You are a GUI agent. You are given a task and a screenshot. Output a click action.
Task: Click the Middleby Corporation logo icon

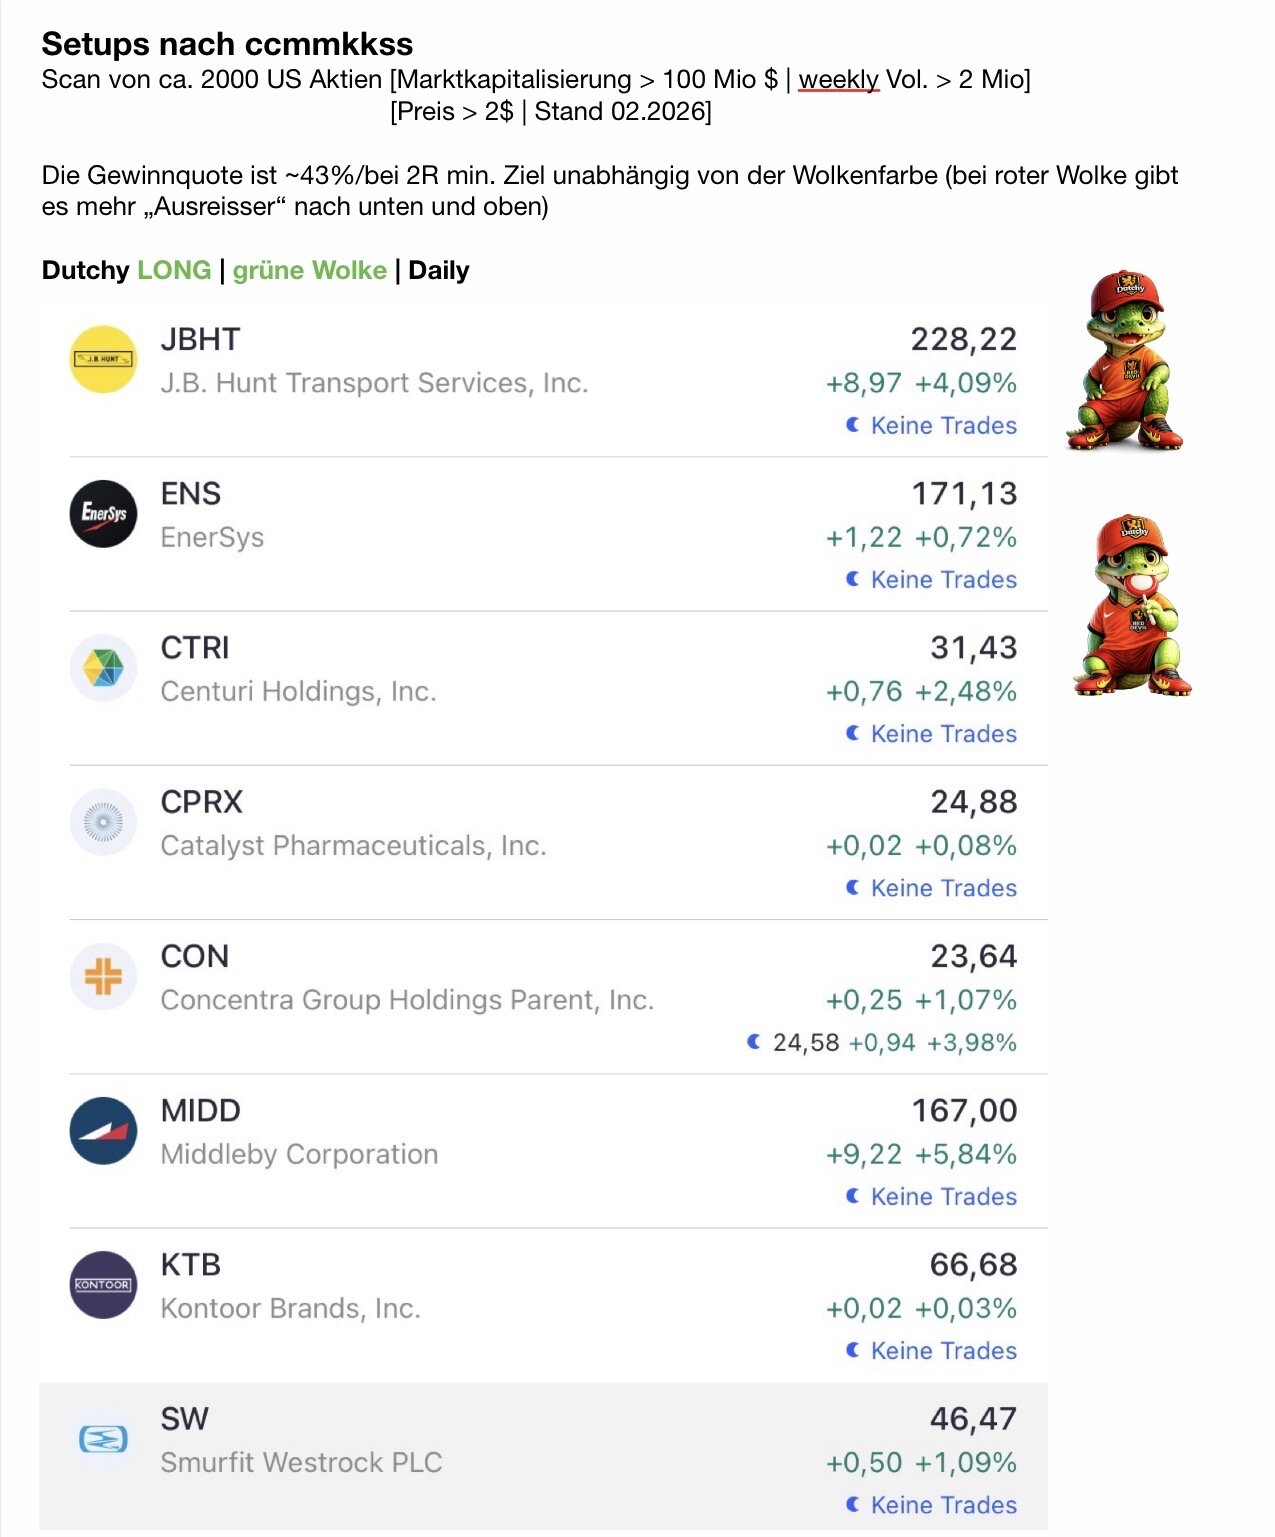[x=103, y=1130]
